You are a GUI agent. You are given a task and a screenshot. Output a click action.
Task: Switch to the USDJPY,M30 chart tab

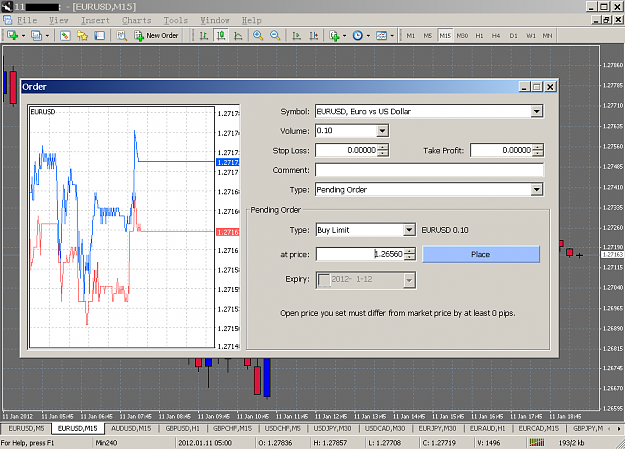[x=332, y=429]
